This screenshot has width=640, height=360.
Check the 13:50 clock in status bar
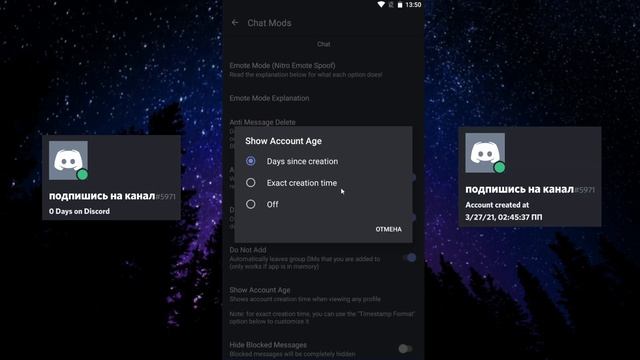tap(413, 5)
